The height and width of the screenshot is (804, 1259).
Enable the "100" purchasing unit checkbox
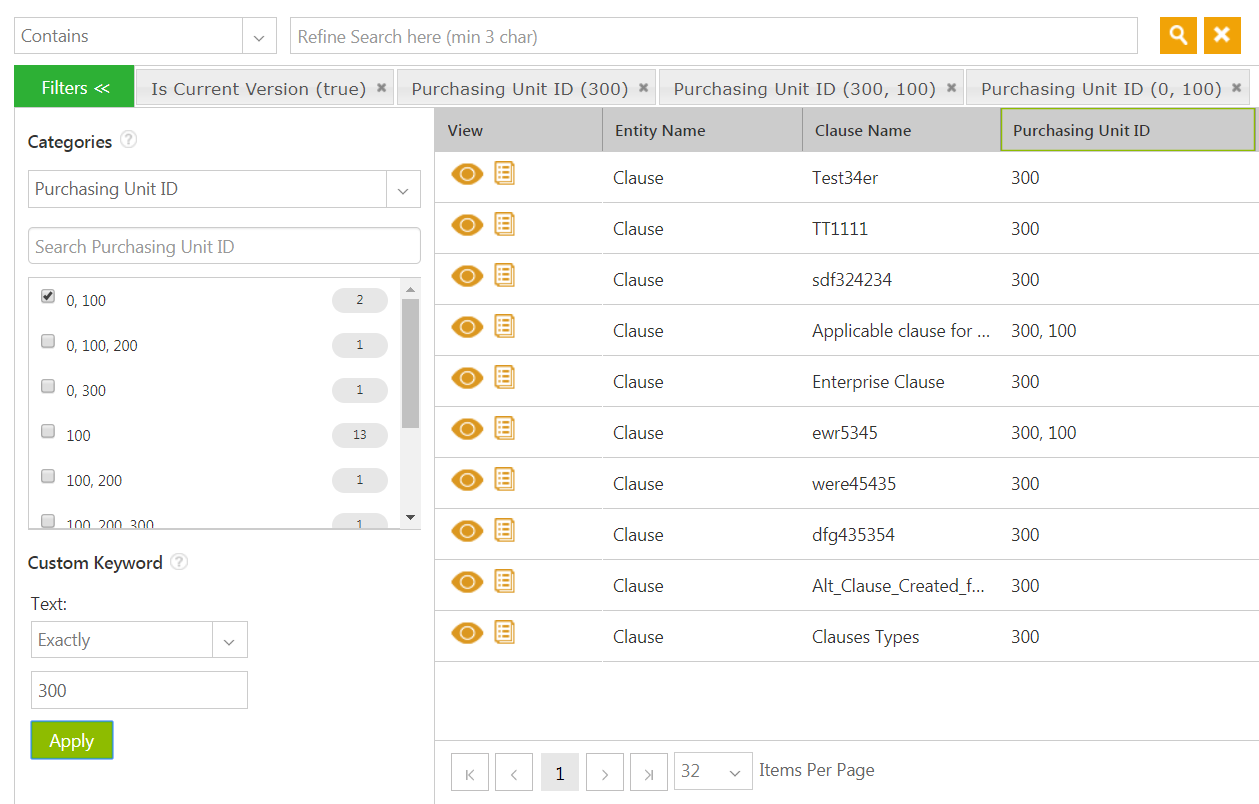click(48, 432)
